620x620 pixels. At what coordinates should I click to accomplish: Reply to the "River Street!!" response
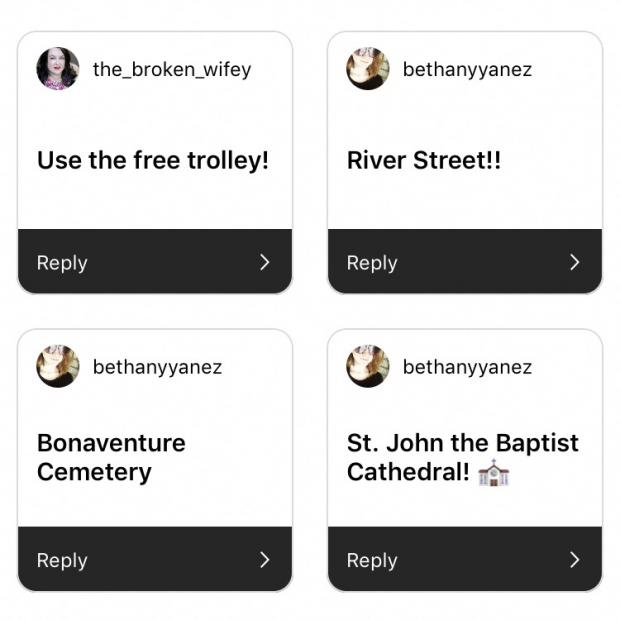(465, 261)
